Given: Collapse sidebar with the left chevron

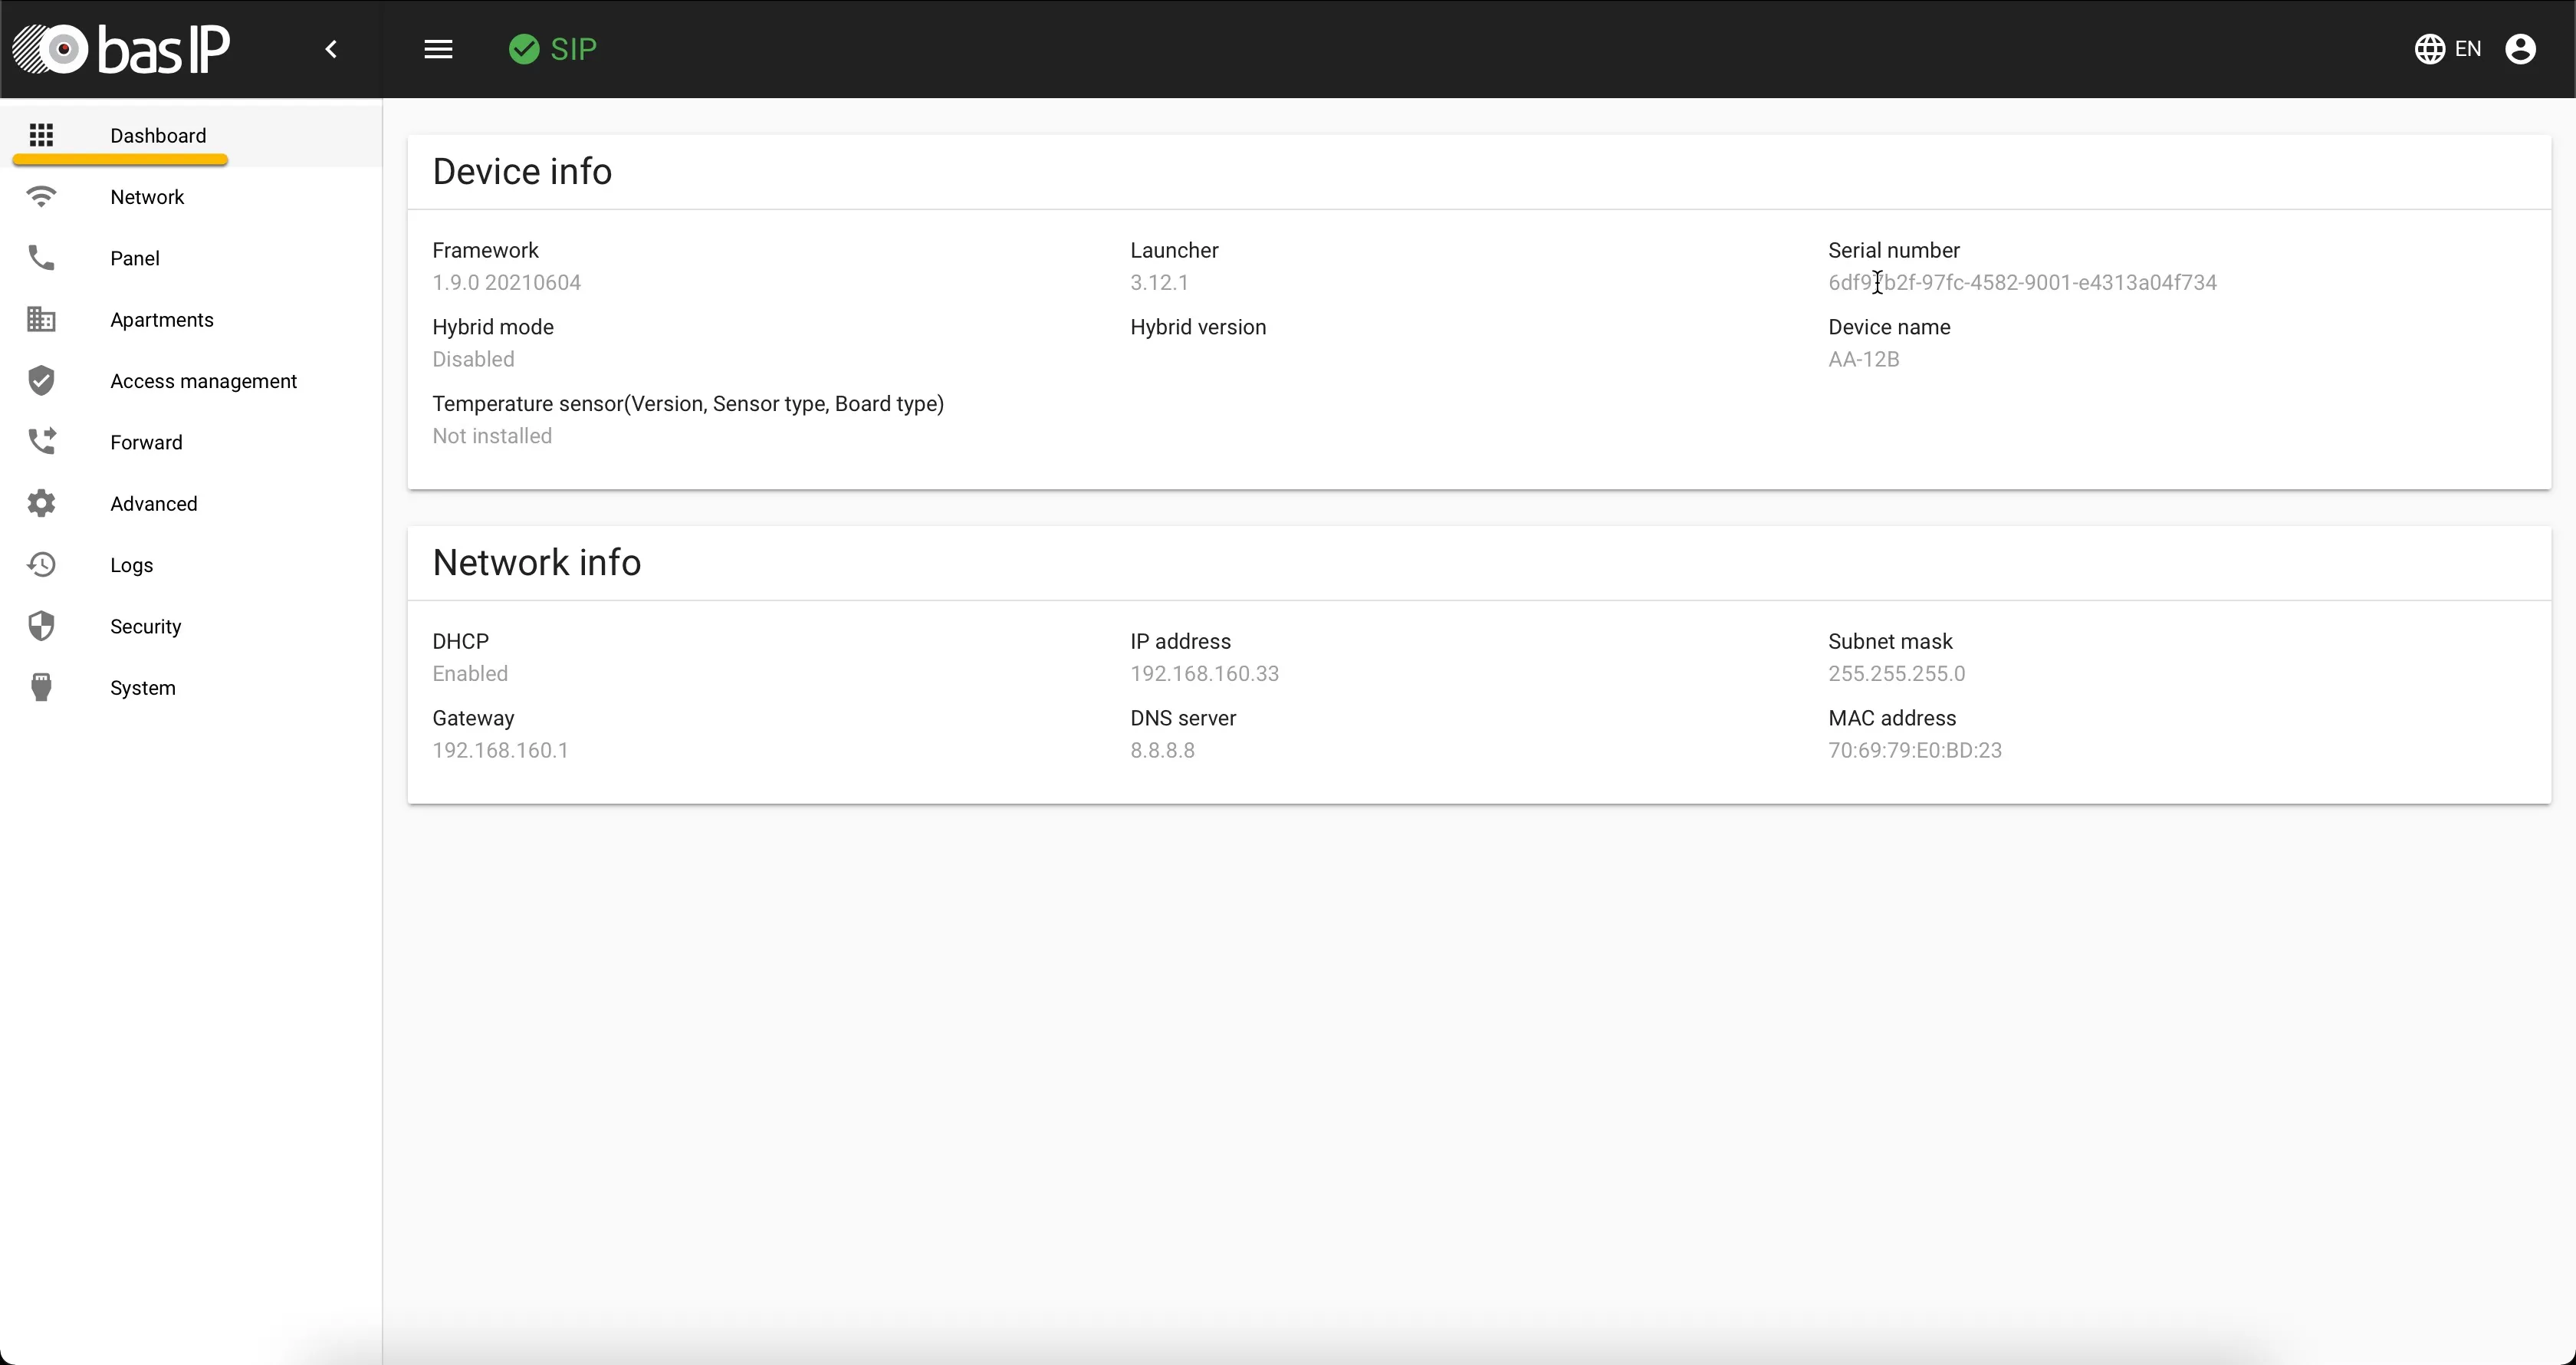Looking at the screenshot, I should (x=331, y=49).
